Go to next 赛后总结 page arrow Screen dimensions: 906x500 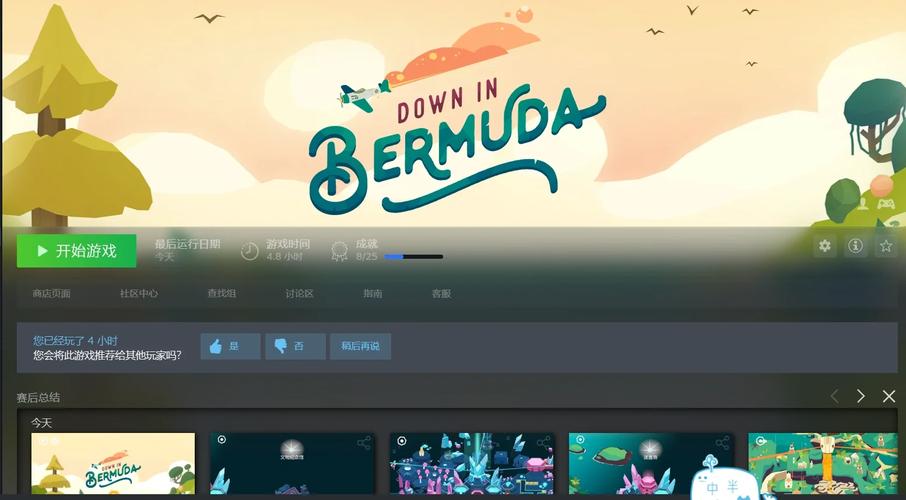(x=860, y=396)
